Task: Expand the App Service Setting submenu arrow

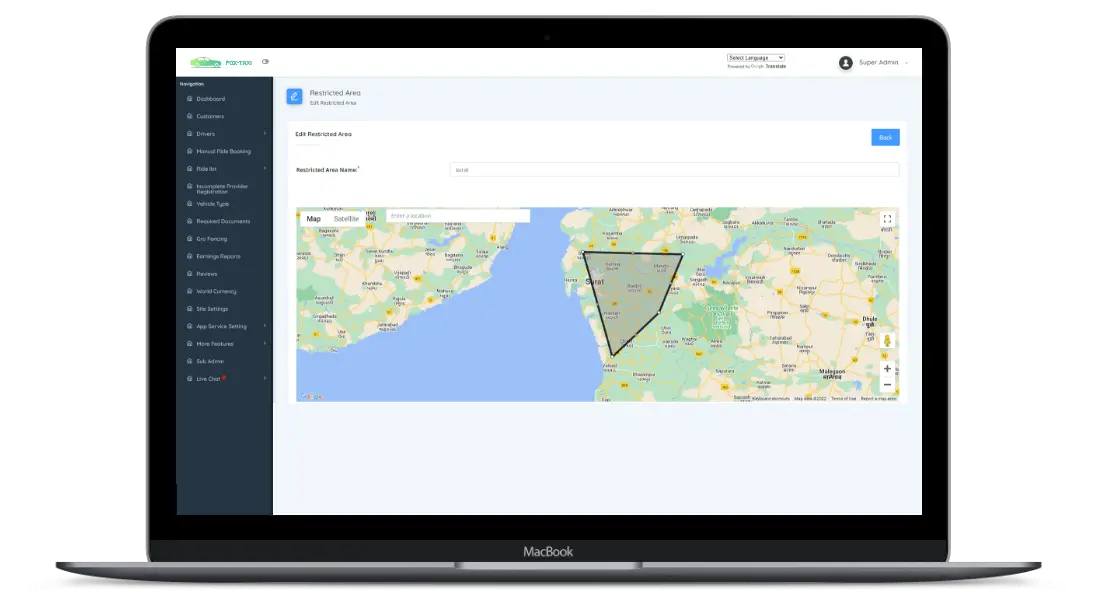Action: [x=264, y=326]
